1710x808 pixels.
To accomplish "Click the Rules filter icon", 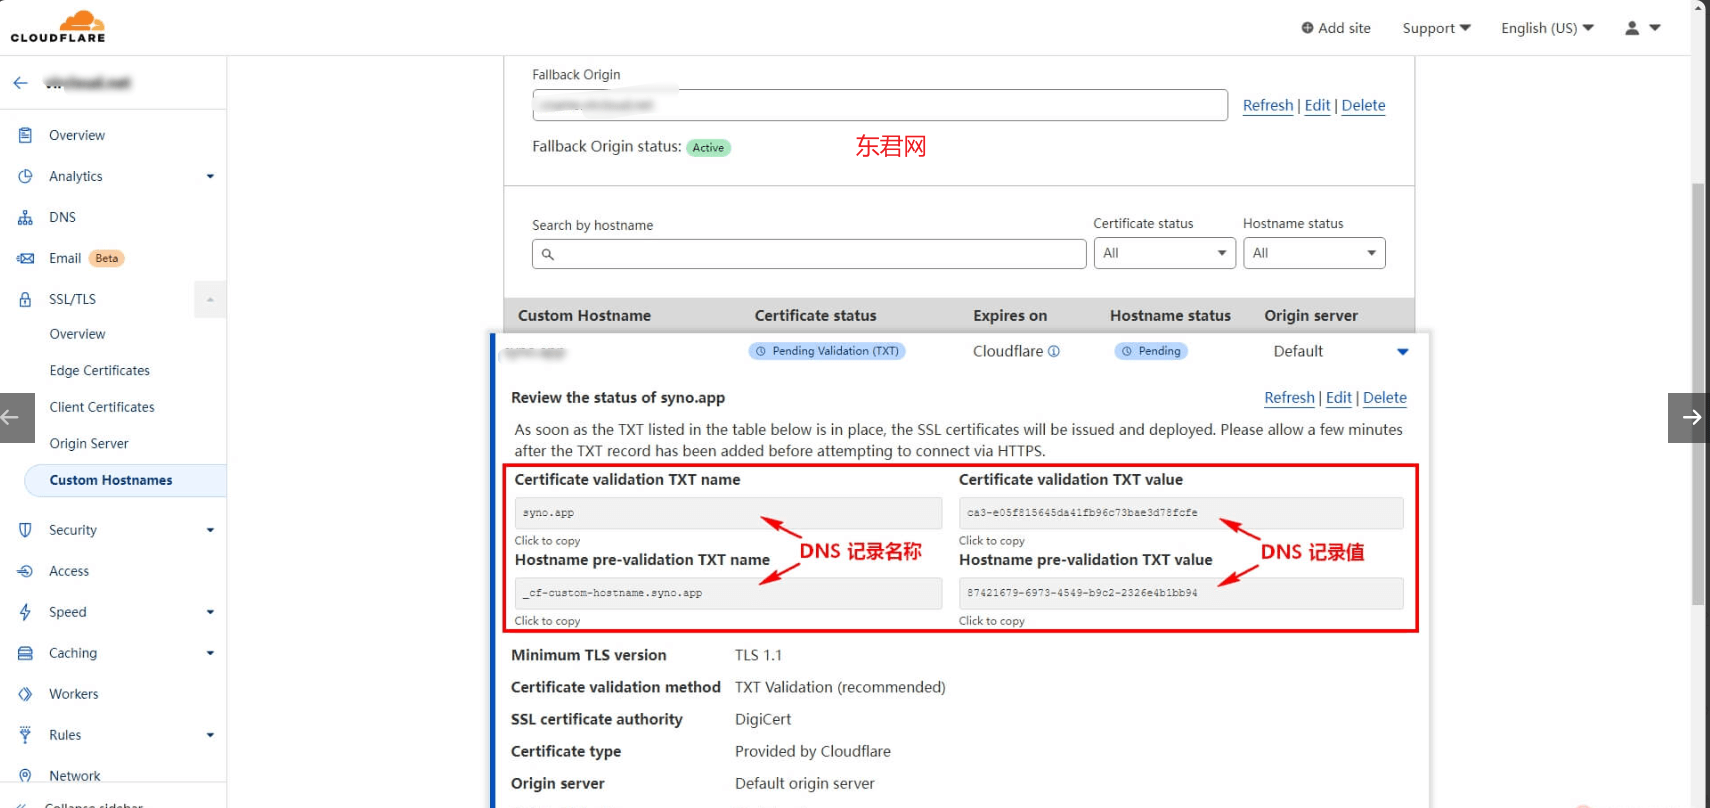I will tap(25, 735).
